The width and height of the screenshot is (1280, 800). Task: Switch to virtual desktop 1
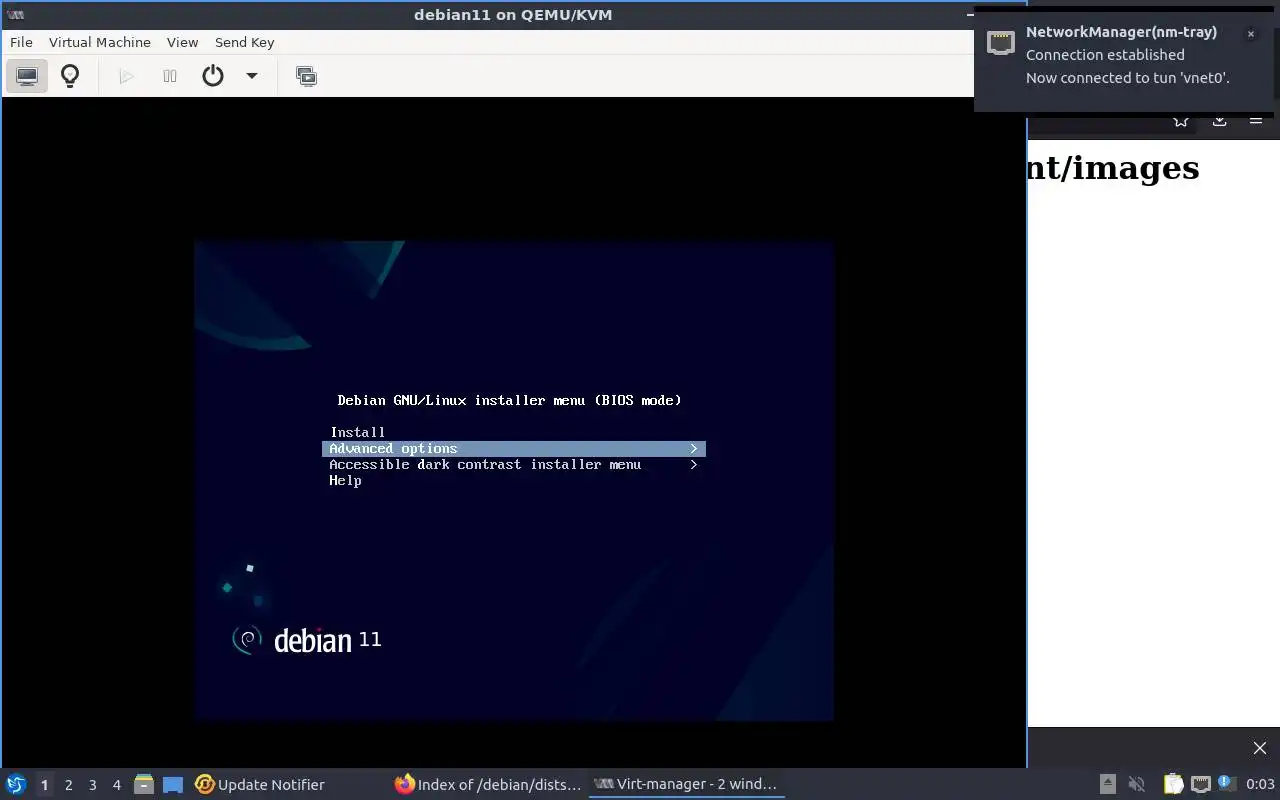point(44,785)
